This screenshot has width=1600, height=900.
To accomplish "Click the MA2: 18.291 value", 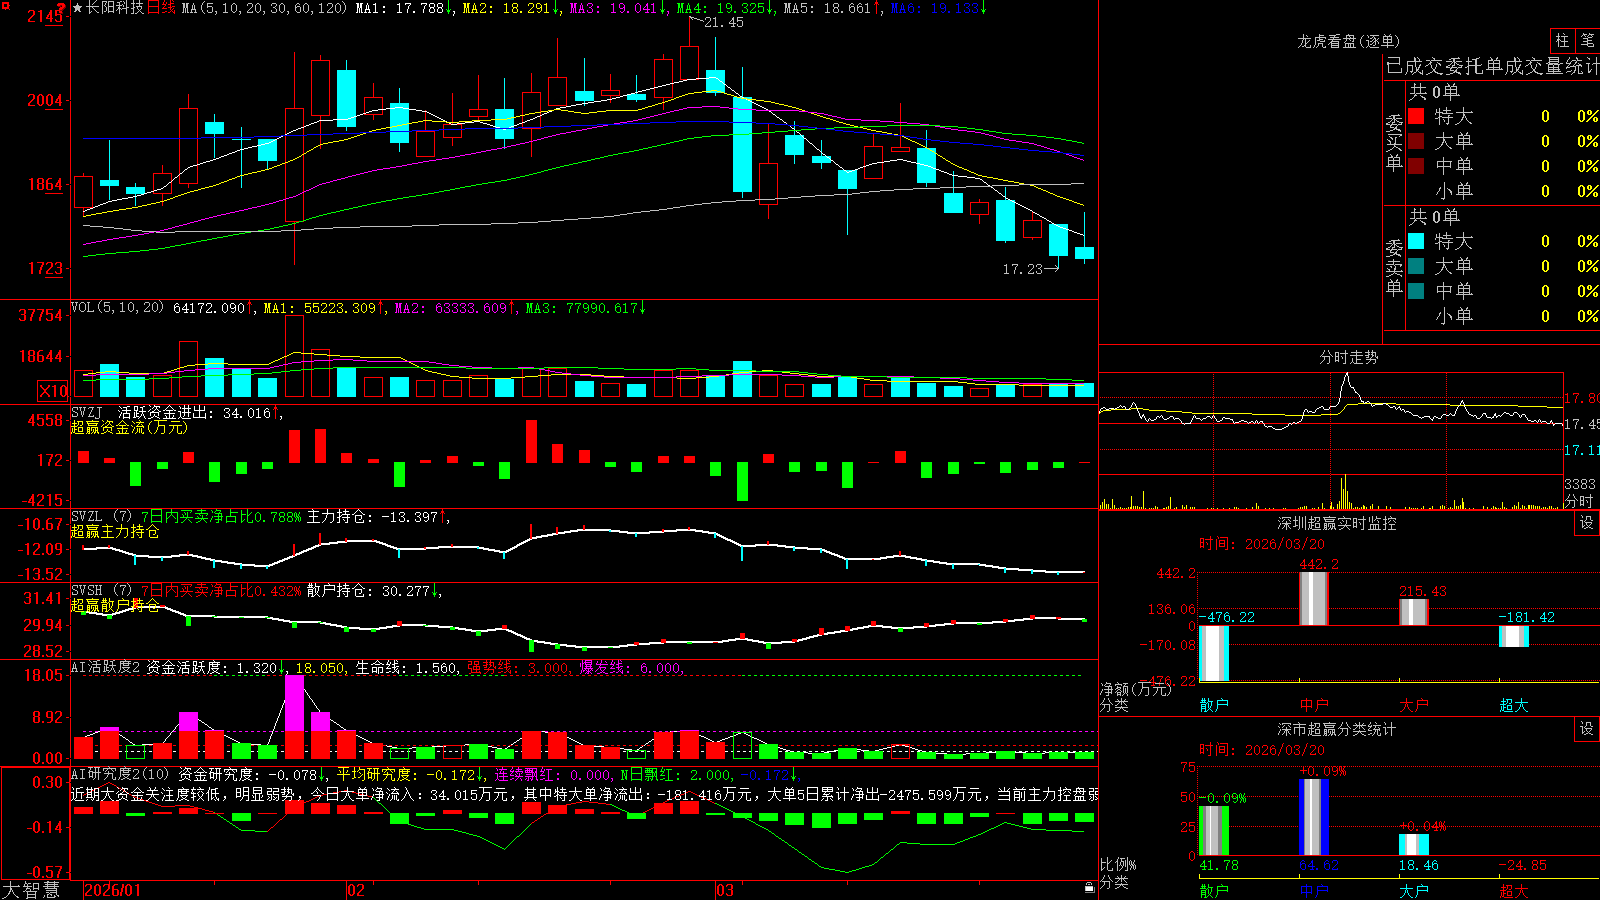I will (x=507, y=8).
